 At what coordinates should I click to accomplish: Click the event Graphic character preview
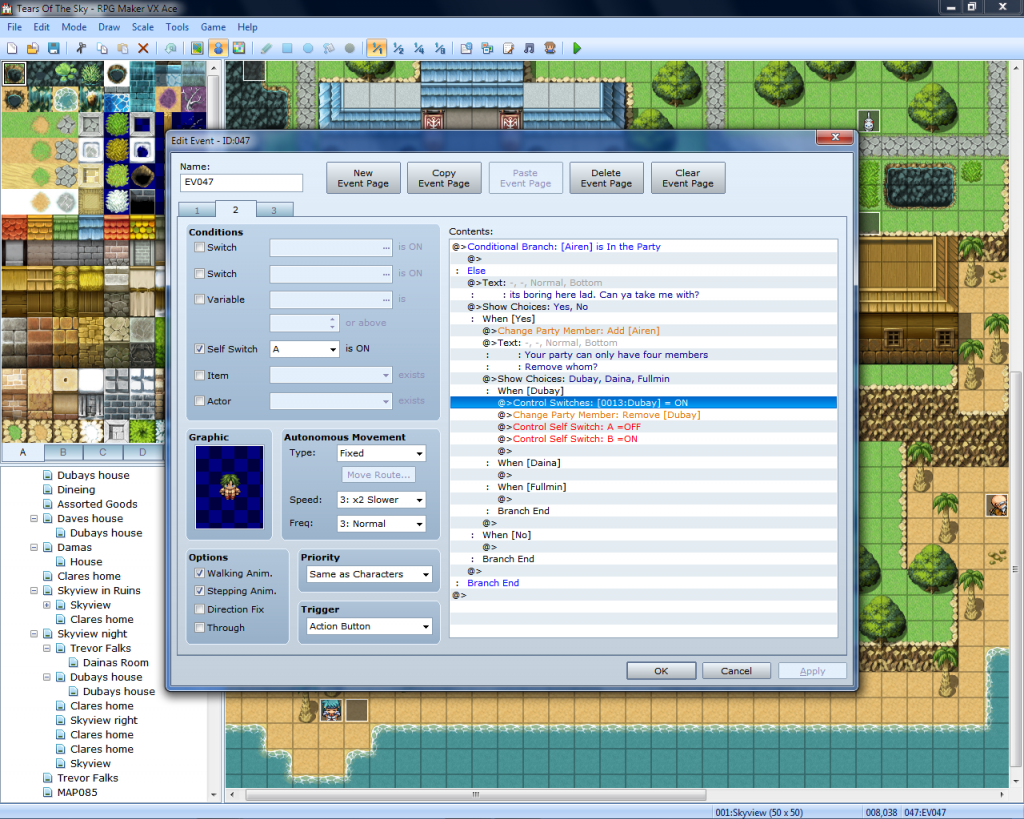coord(230,487)
